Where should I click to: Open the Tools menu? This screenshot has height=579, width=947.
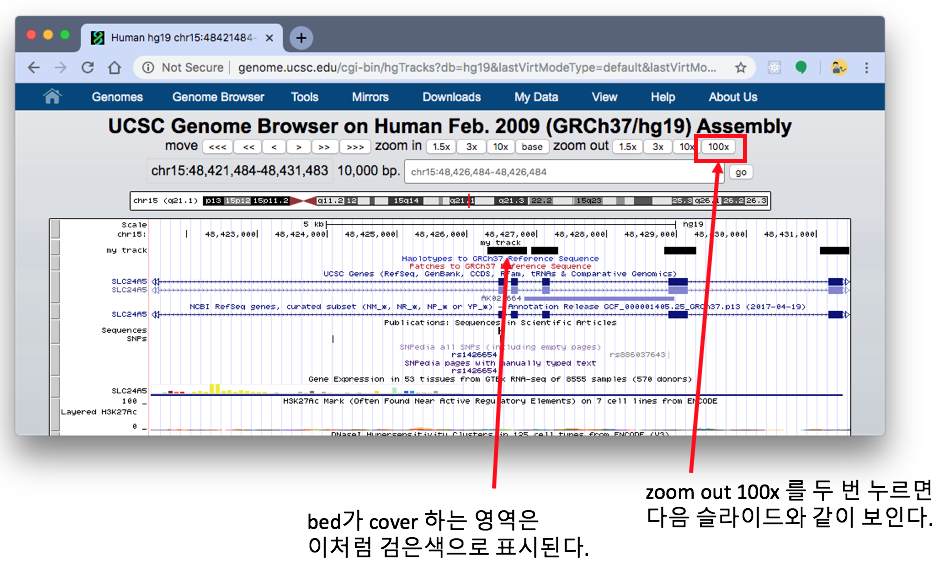click(x=304, y=97)
